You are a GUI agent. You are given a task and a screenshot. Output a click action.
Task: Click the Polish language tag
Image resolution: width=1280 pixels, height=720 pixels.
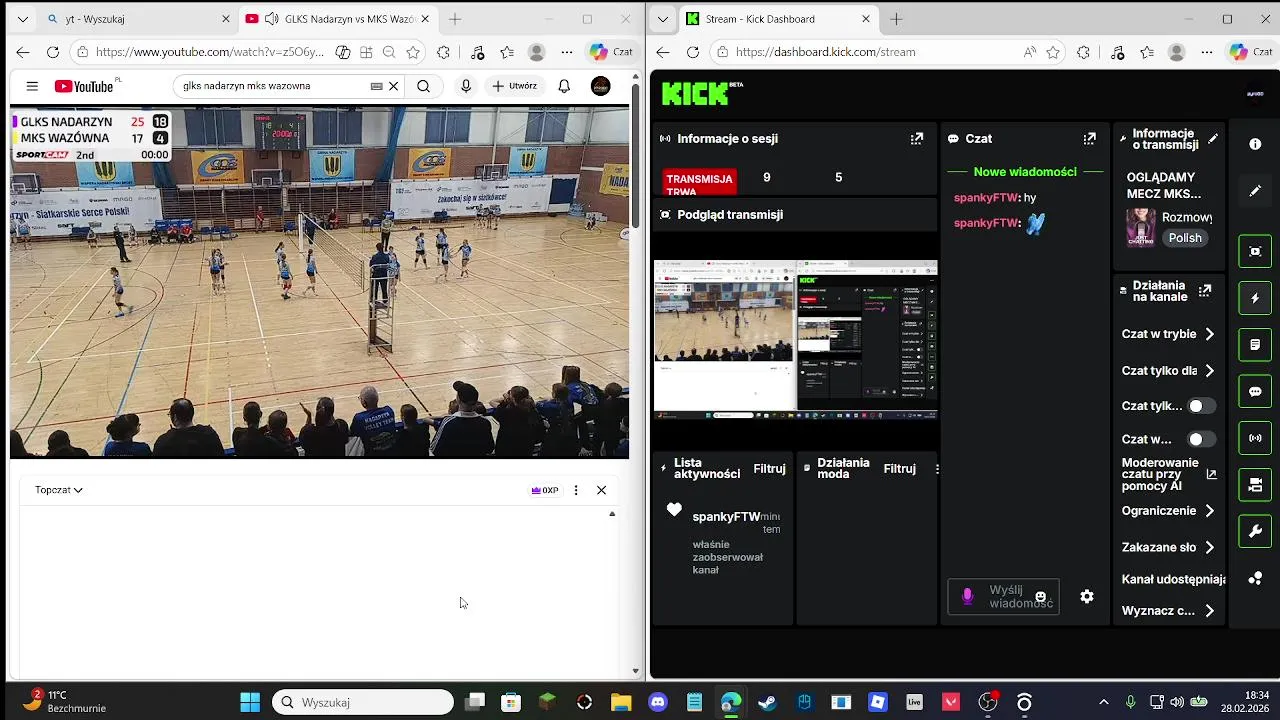pos(1185,238)
